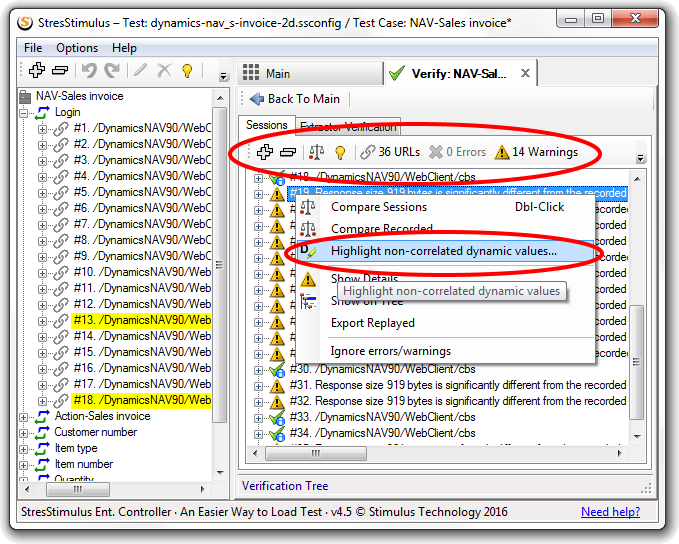The image size is (679, 544).
Task: Click the left tree vertical scrollbar
Action: tap(220, 265)
